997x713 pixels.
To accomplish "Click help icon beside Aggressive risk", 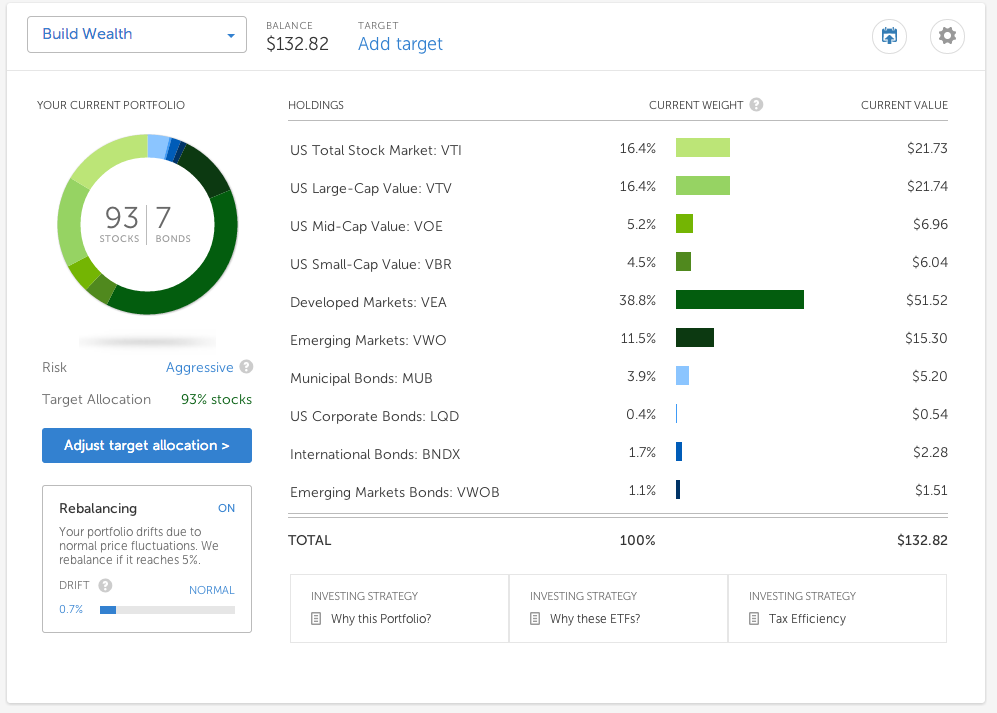I will pos(247,367).
